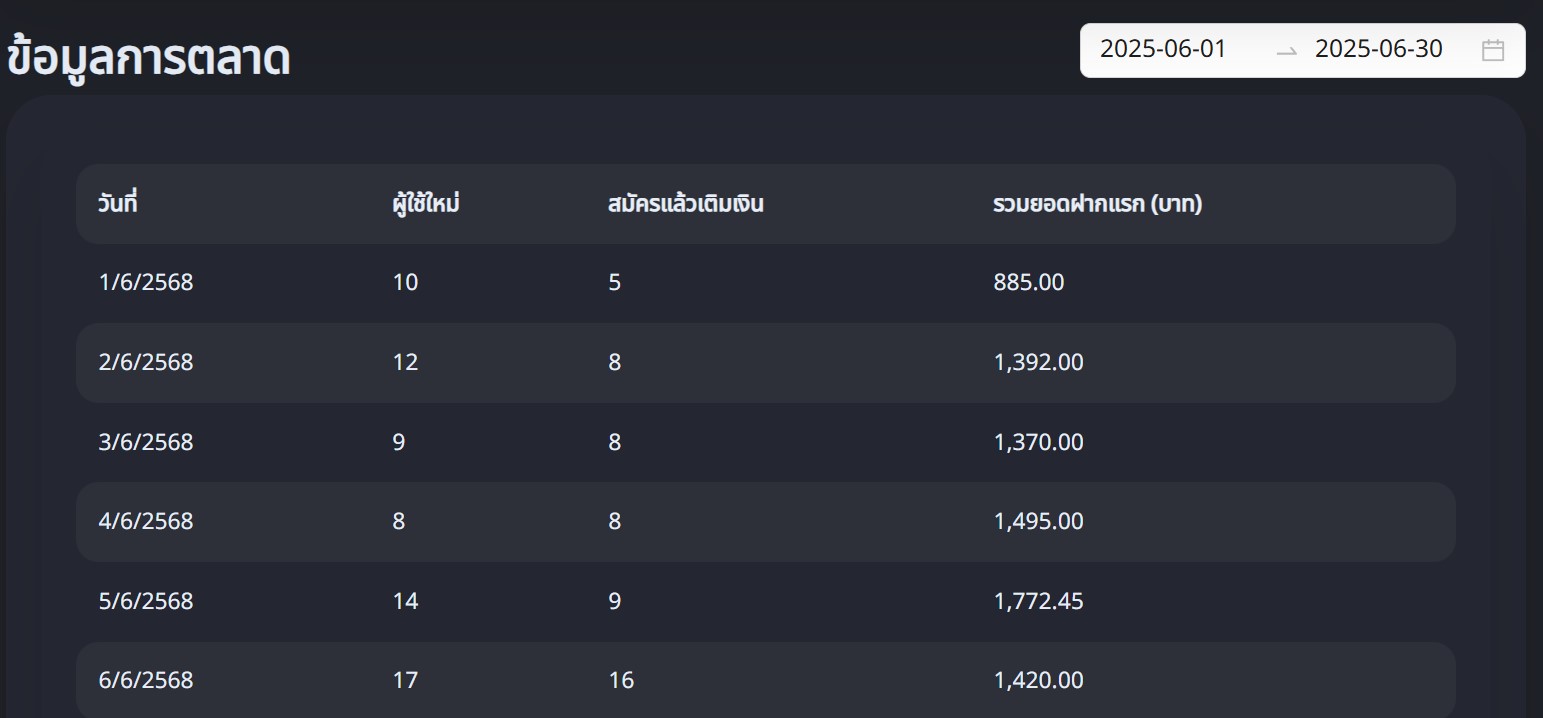
Task: Select the 5/6/2568 date cell
Action: (x=146, y=601)
